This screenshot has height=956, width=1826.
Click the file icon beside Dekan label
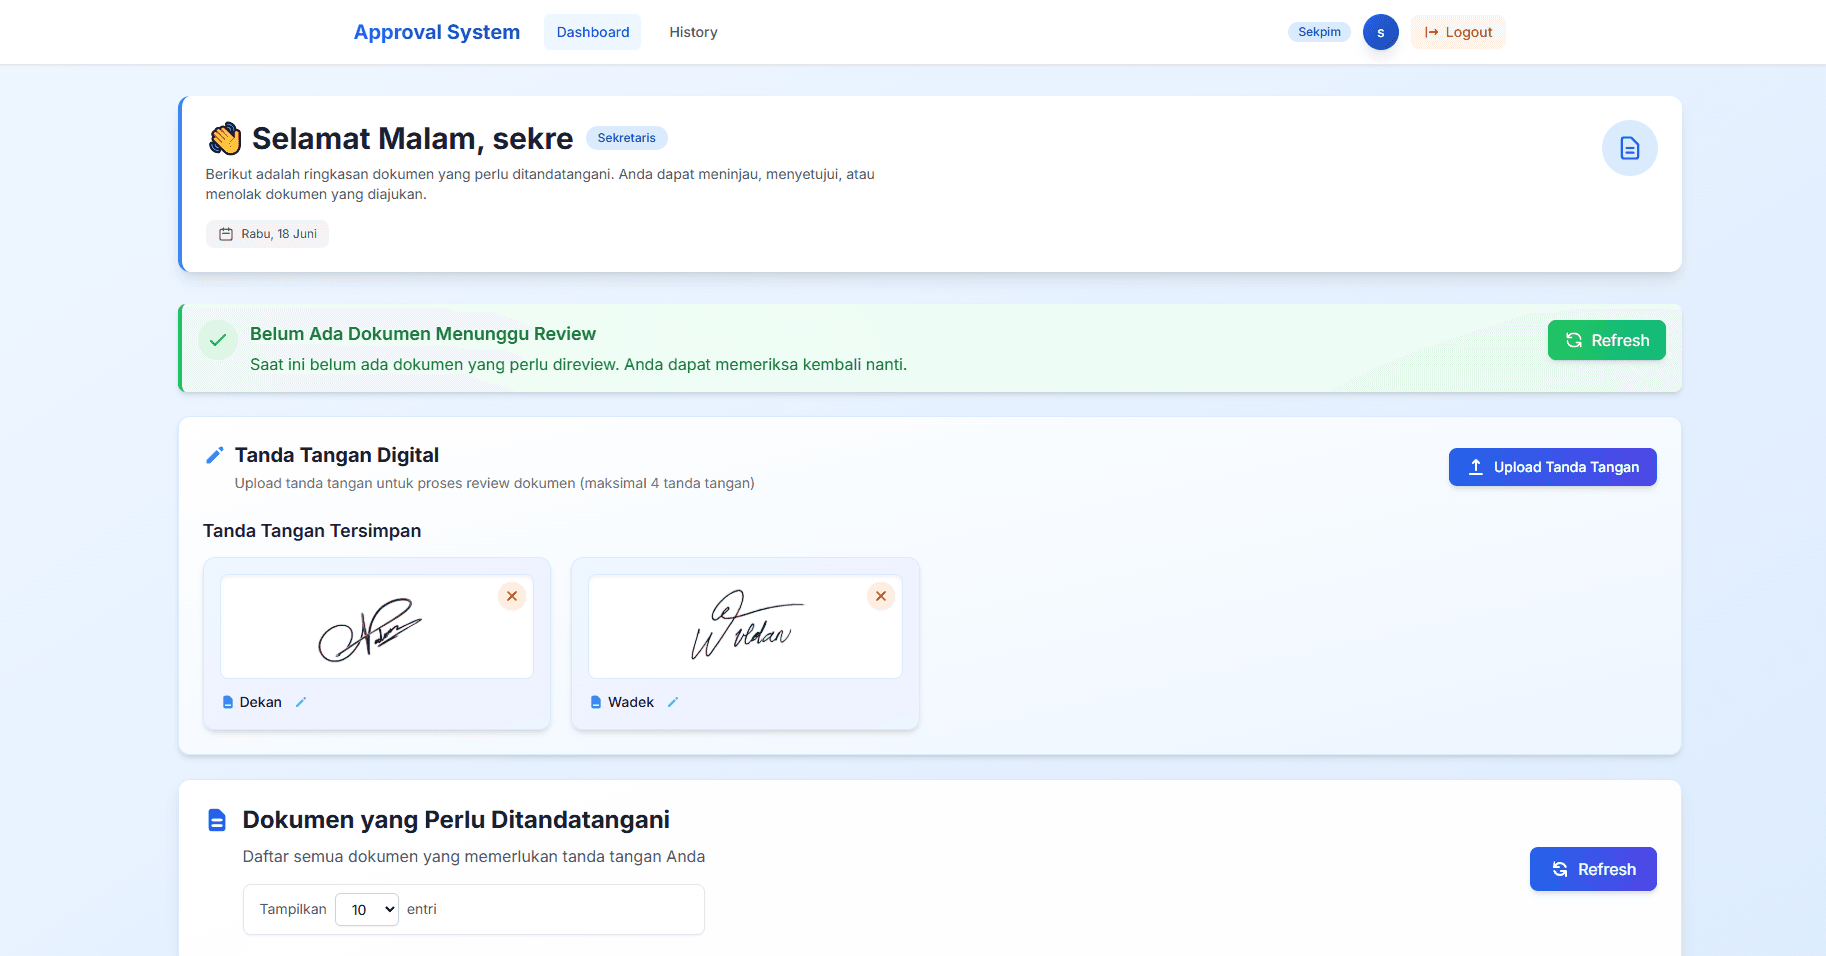[227, 702]
